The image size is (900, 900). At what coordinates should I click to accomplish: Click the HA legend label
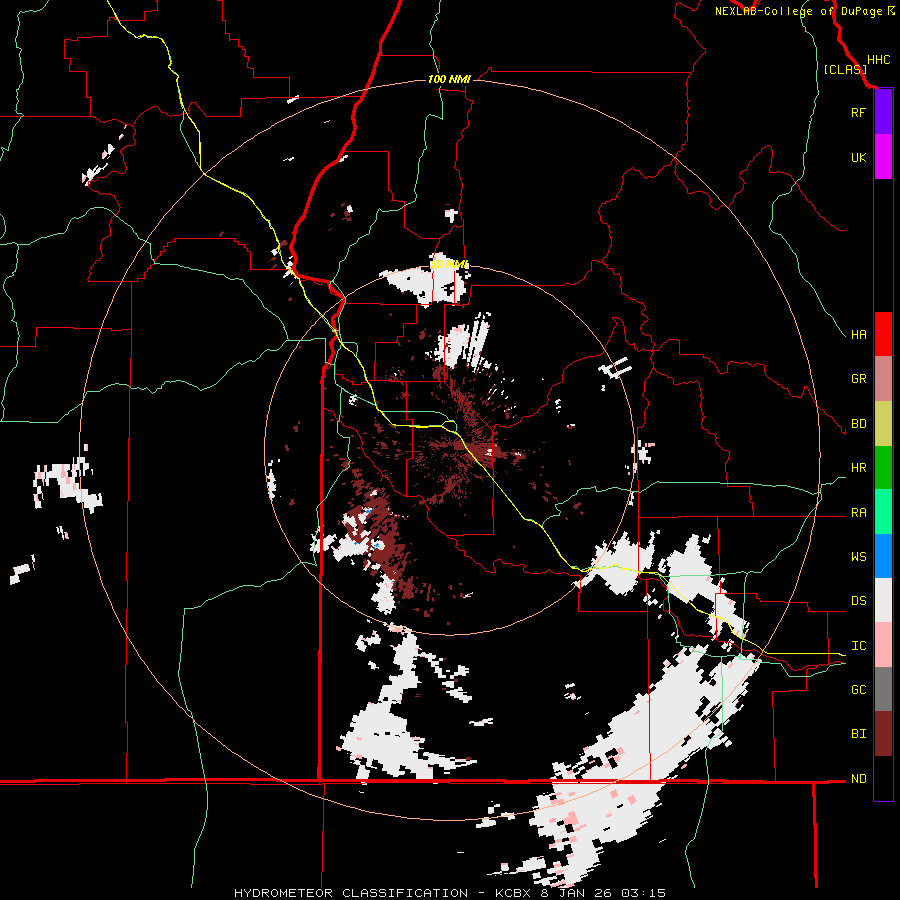pos(858,335)
